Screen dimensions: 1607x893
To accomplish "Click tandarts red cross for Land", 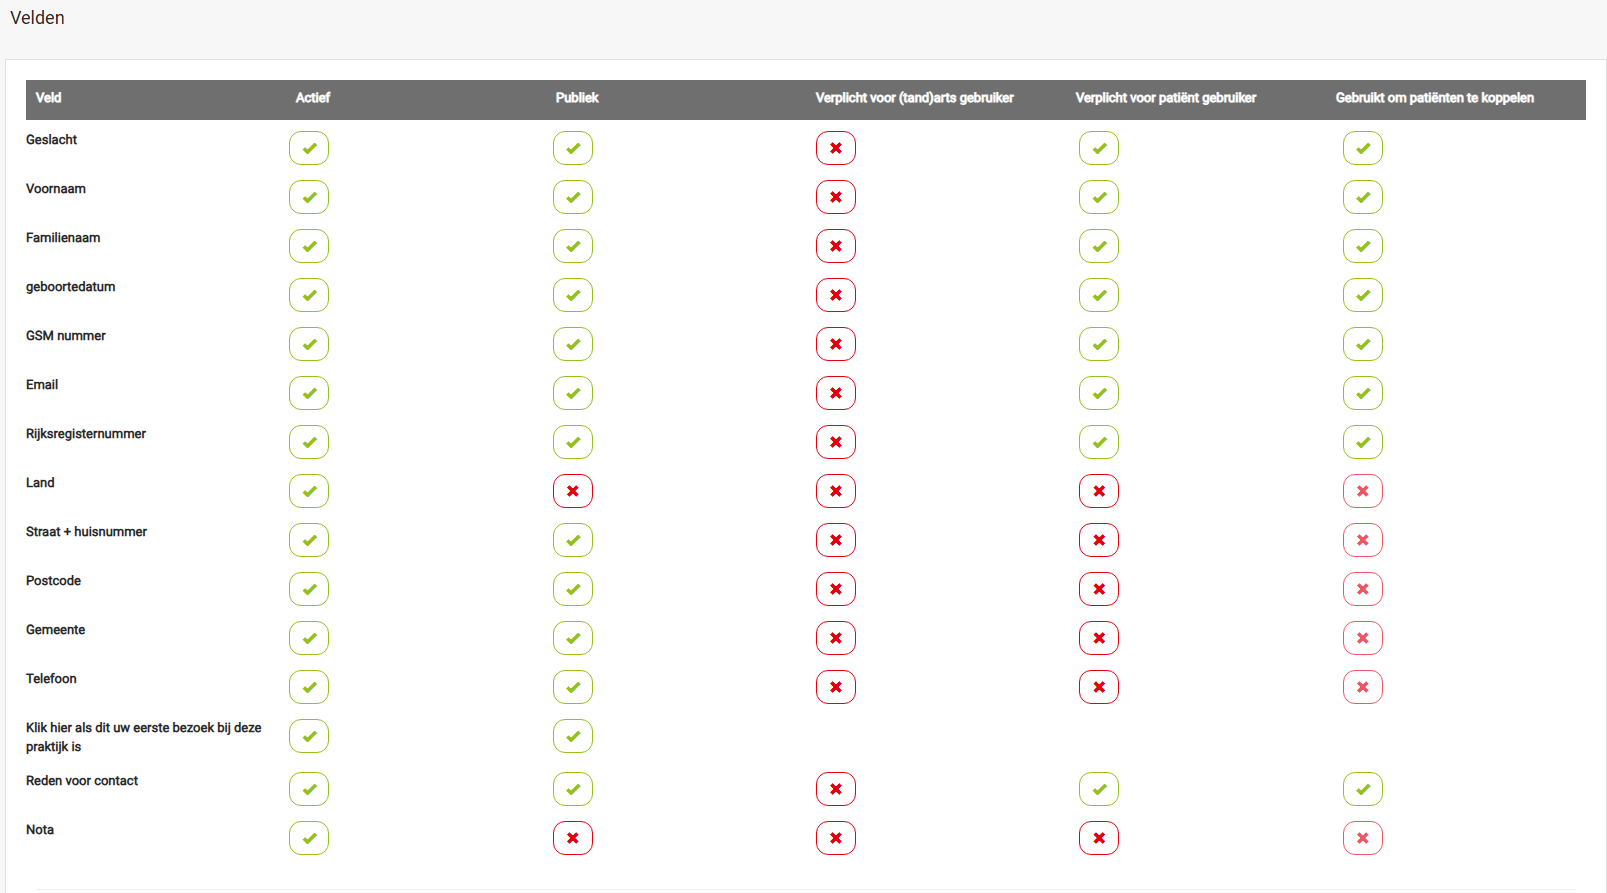I will (x=836, y=491).
